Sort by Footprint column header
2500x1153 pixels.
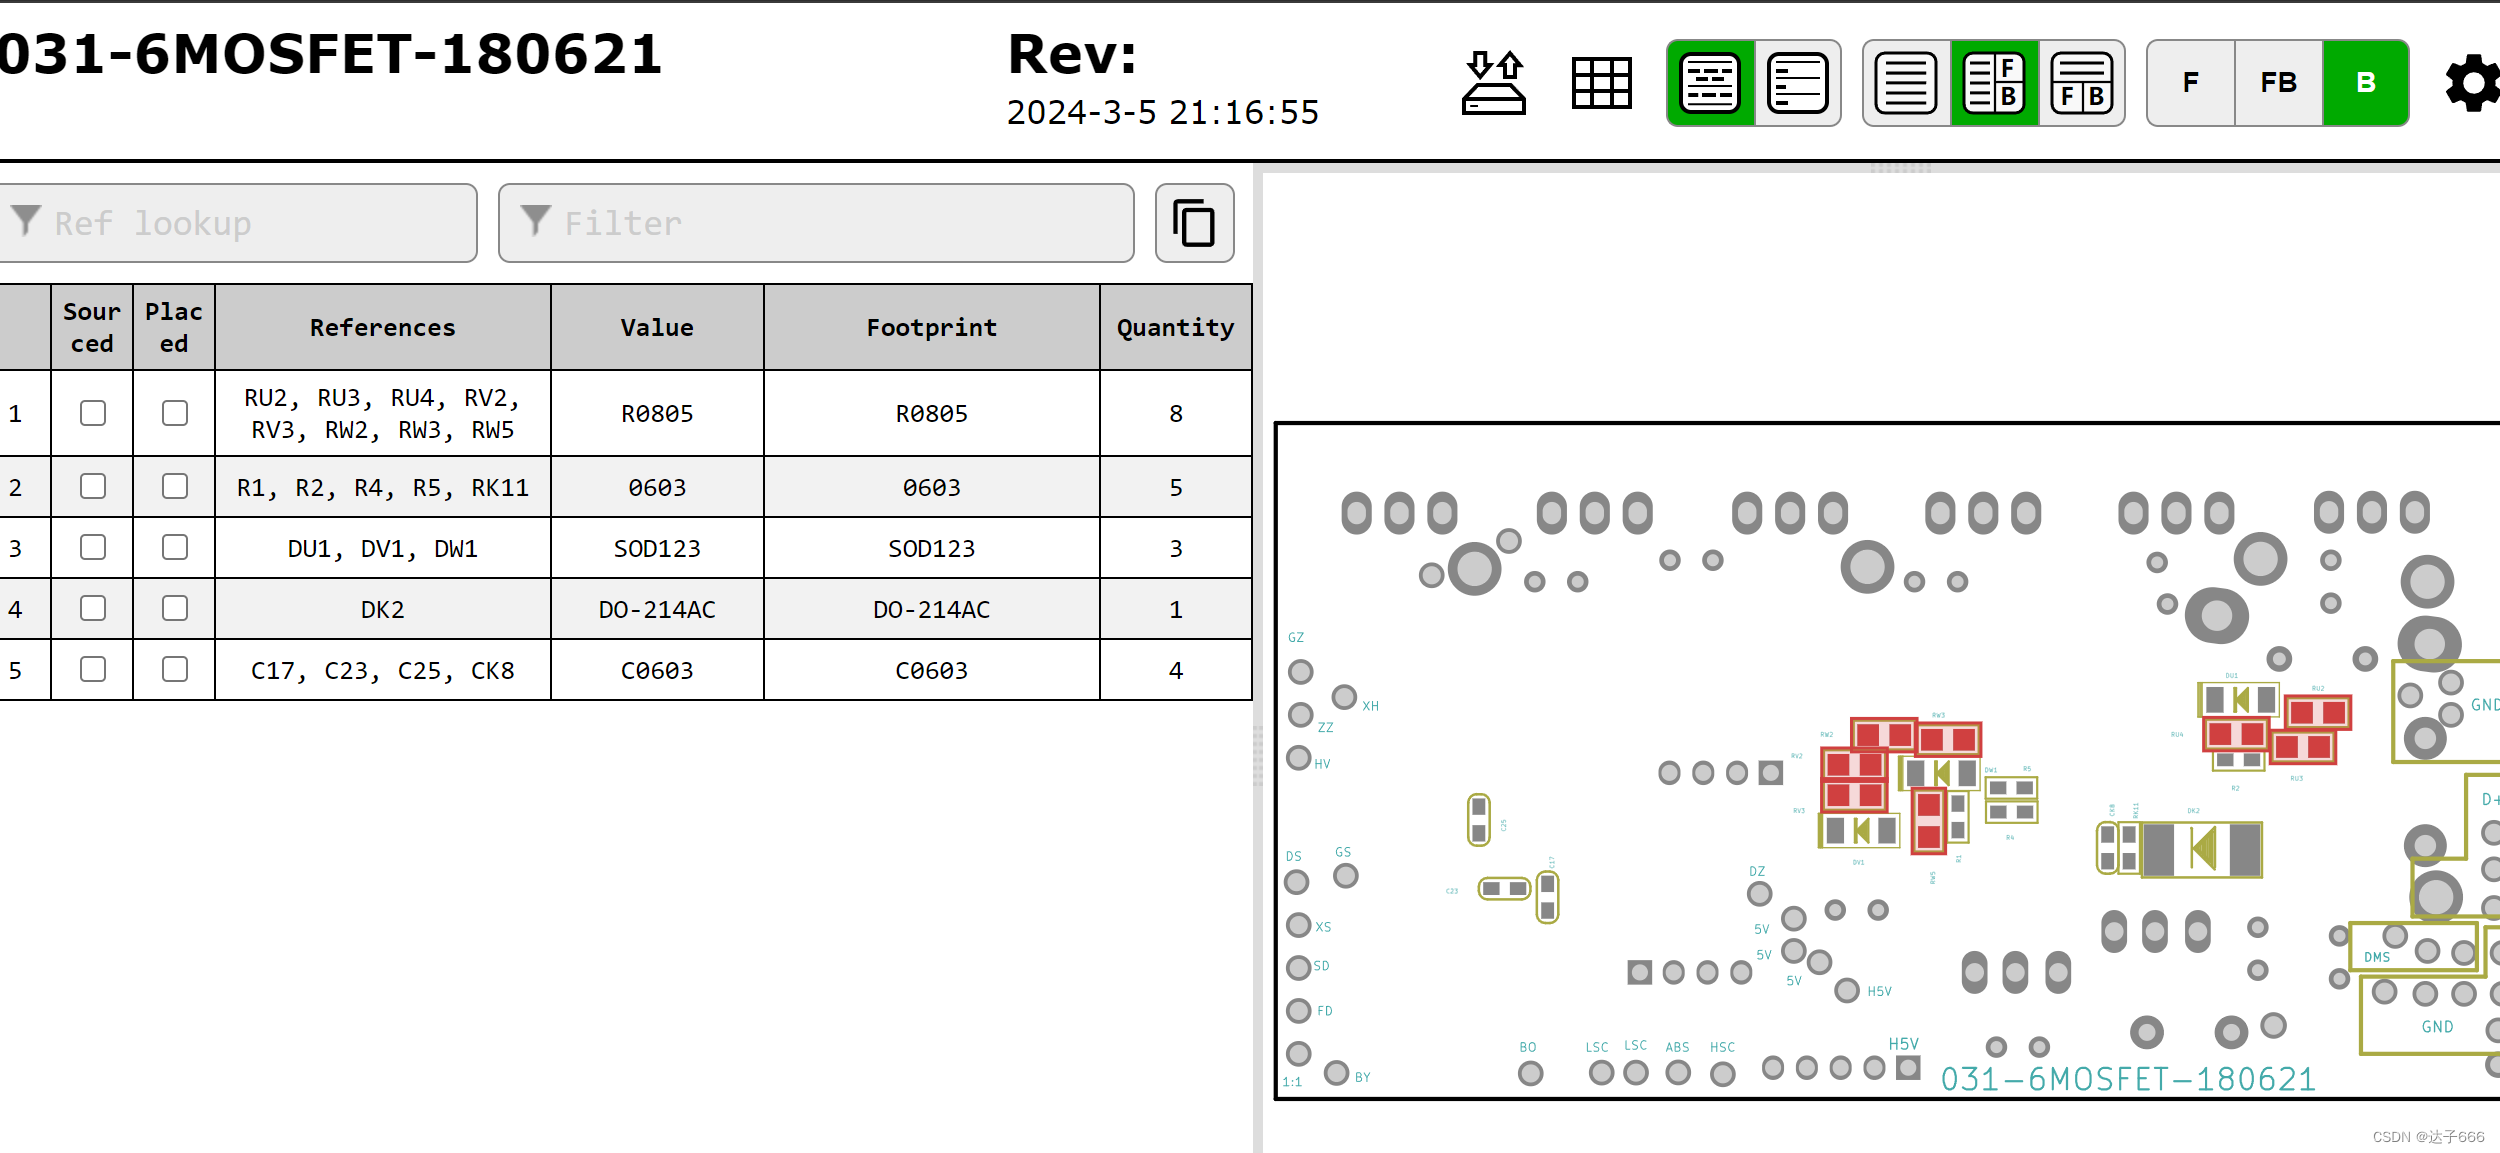932,327
